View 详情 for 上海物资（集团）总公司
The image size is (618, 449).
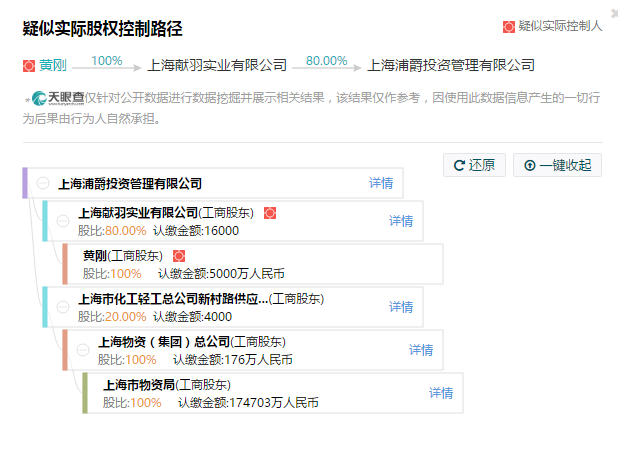coord(421,350)
